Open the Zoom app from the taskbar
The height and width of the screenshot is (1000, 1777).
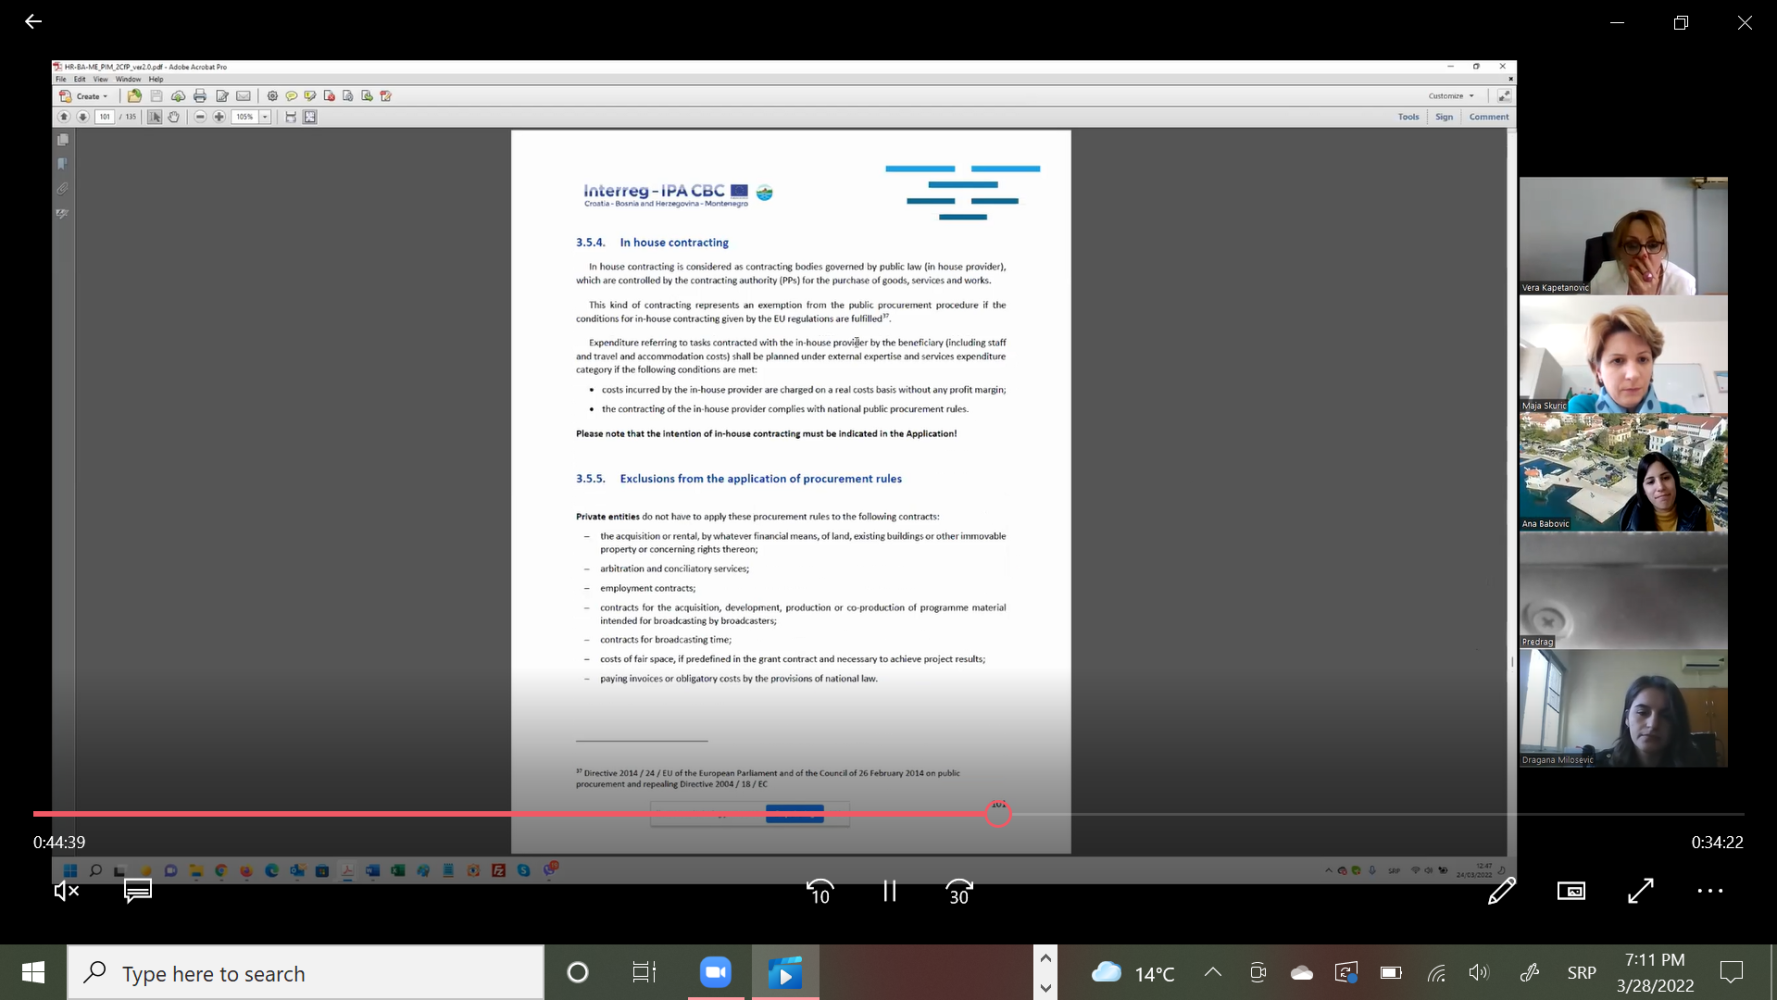[715, 972]
